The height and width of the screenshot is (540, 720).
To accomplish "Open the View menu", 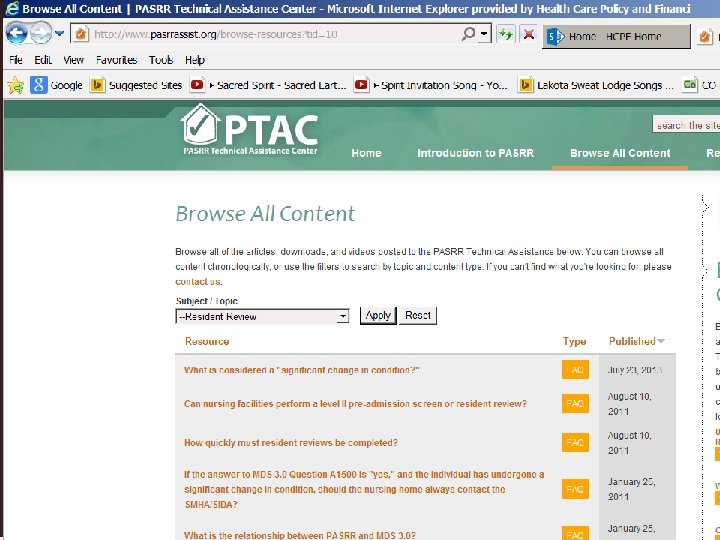I will 73,60.
